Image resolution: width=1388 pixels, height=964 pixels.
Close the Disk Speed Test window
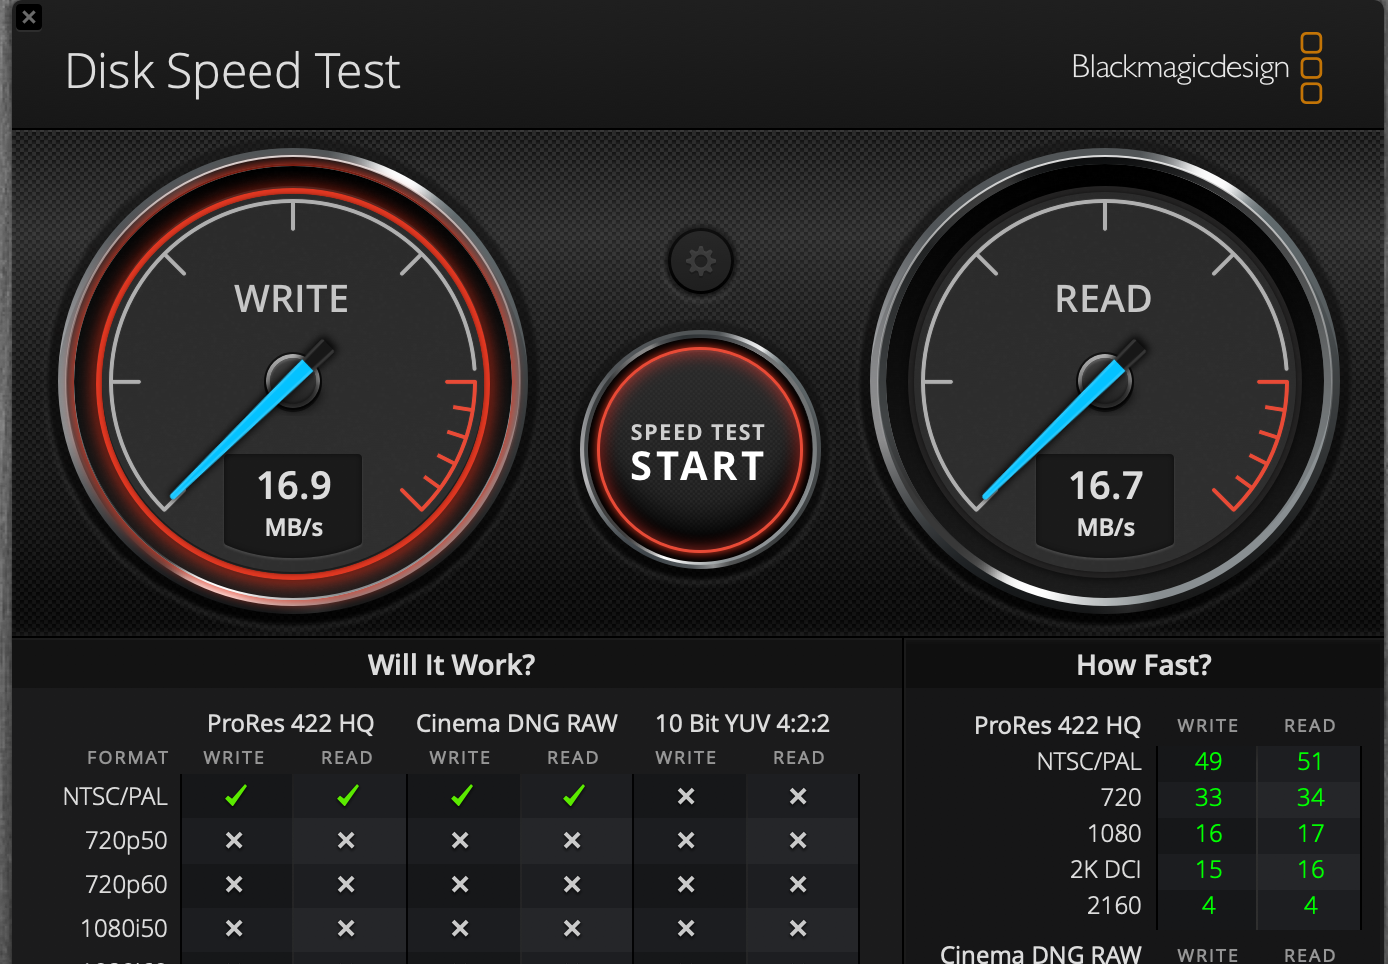[29, 17]
